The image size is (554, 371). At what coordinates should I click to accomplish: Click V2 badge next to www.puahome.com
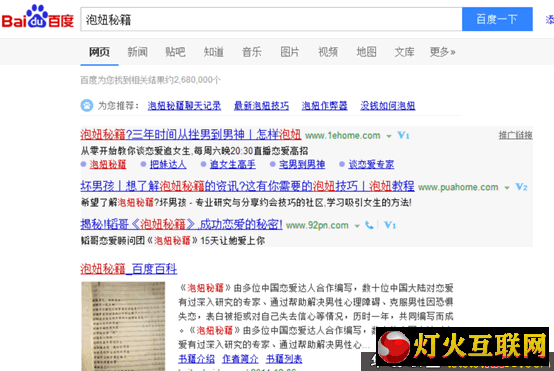coord(521,187)
